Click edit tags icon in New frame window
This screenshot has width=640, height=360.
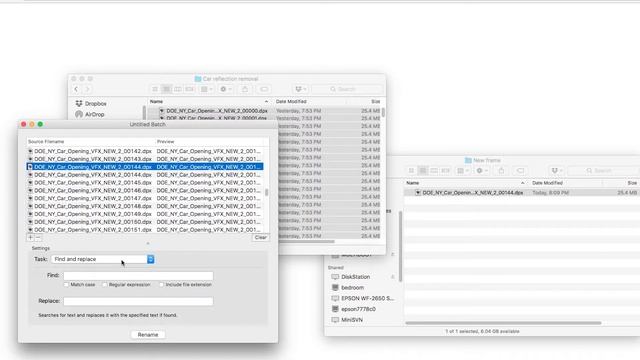point(520,171)
